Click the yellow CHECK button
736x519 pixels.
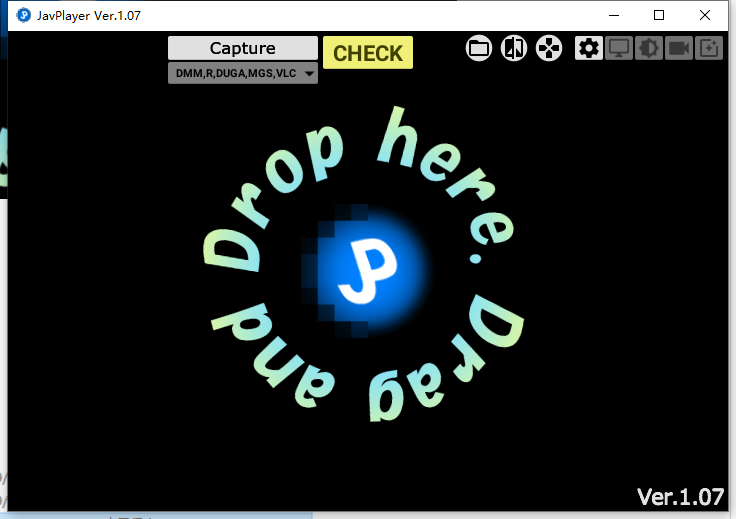(x=368, y=53)
